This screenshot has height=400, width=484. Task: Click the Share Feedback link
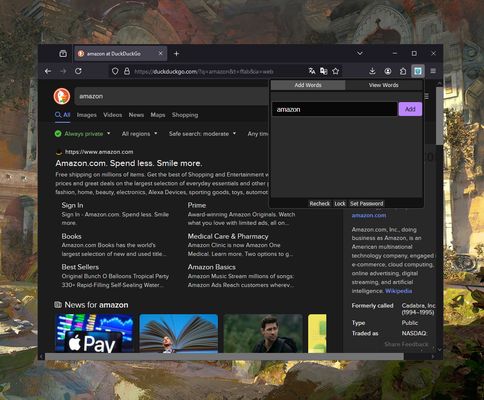(x=406, y=344)
